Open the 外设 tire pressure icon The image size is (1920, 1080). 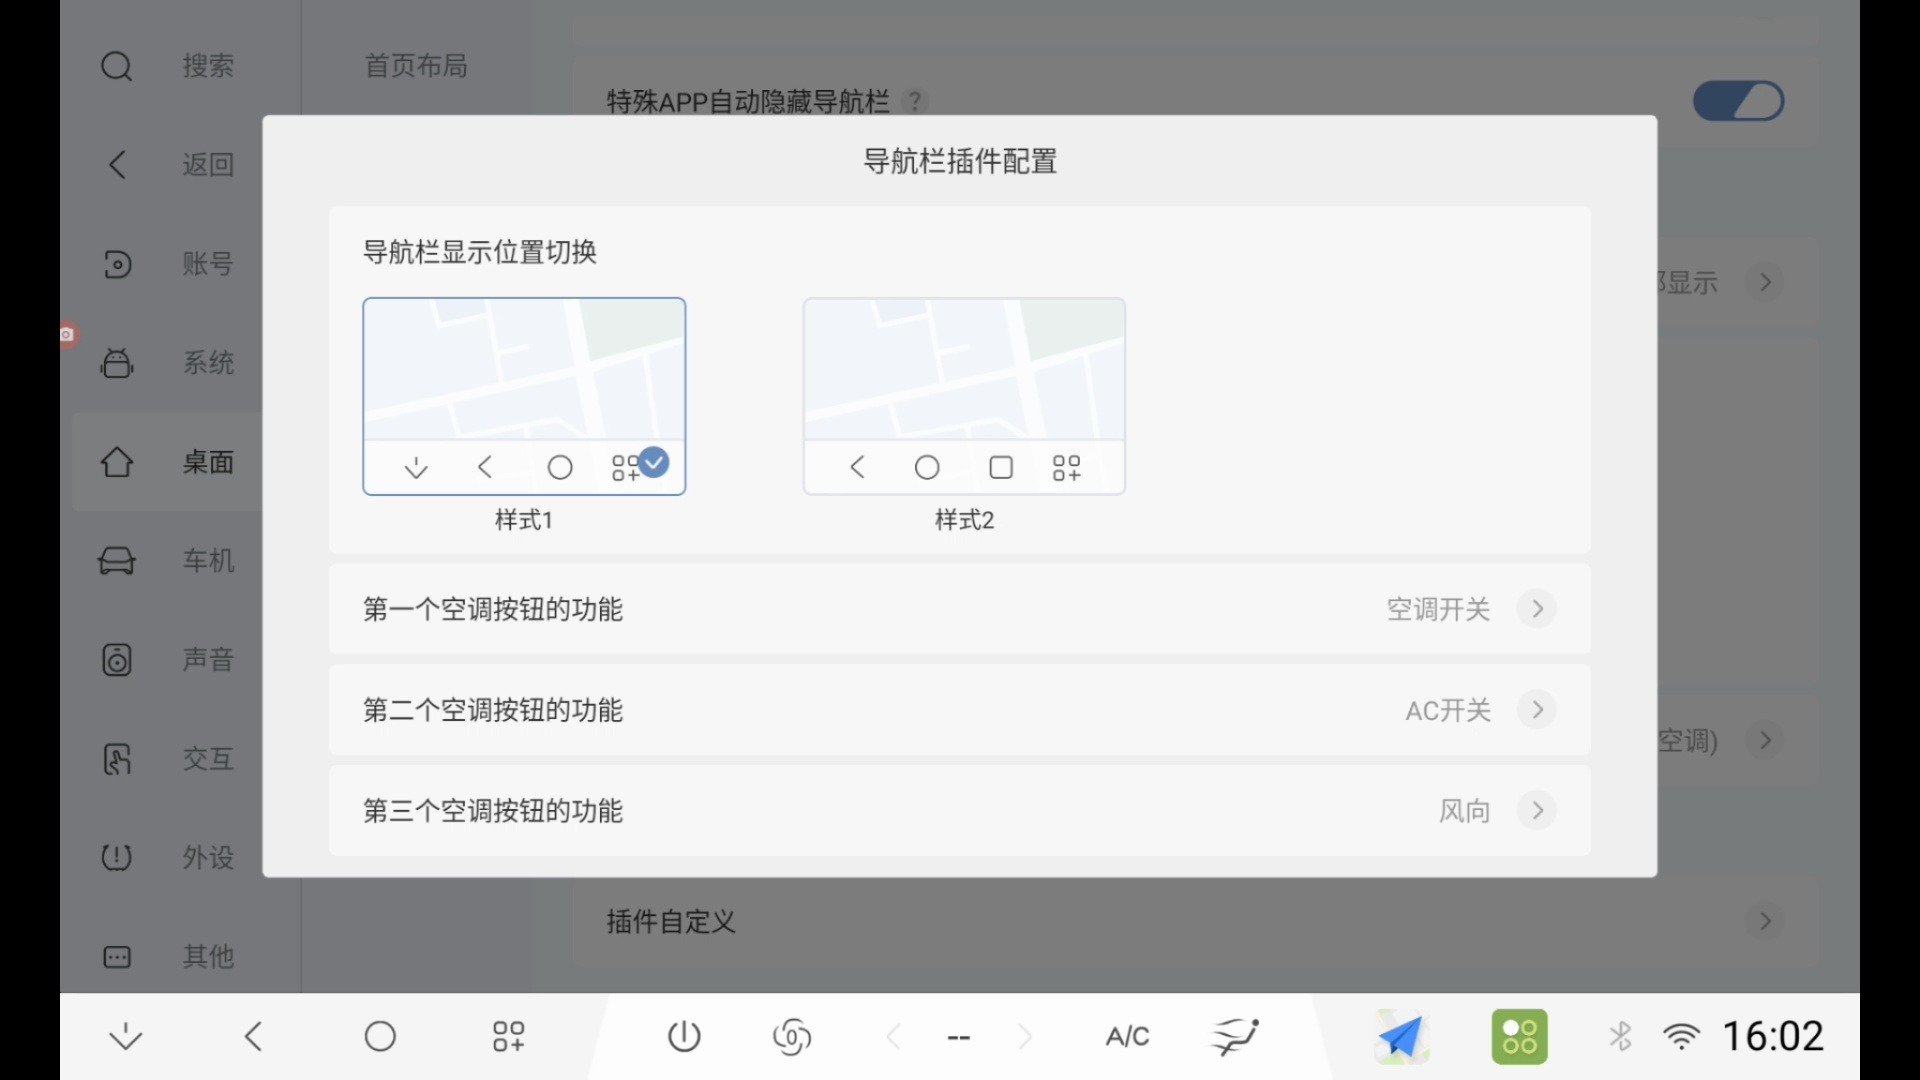117,857
